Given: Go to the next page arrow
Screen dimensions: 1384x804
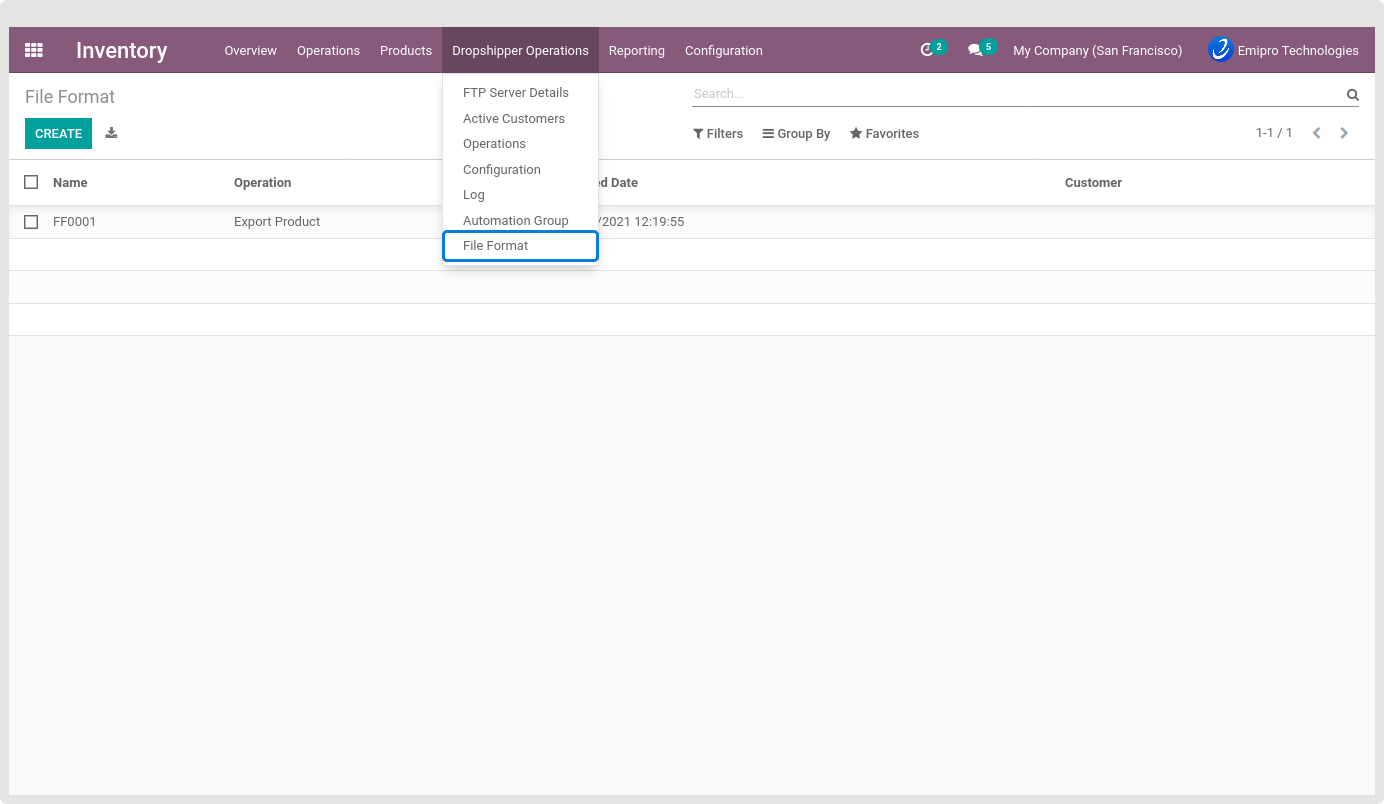Looking at the screenshot, I should [x=1344, y=133].
